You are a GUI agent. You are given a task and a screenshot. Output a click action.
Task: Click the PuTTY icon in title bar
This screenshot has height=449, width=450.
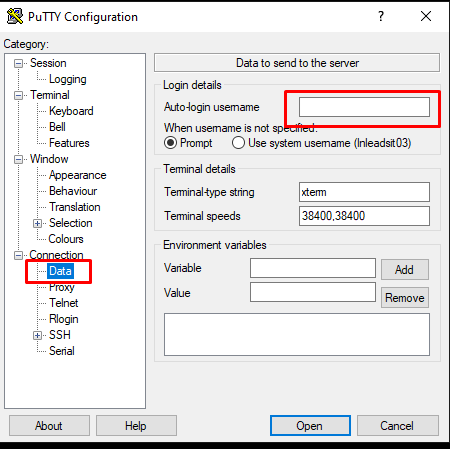15,16
